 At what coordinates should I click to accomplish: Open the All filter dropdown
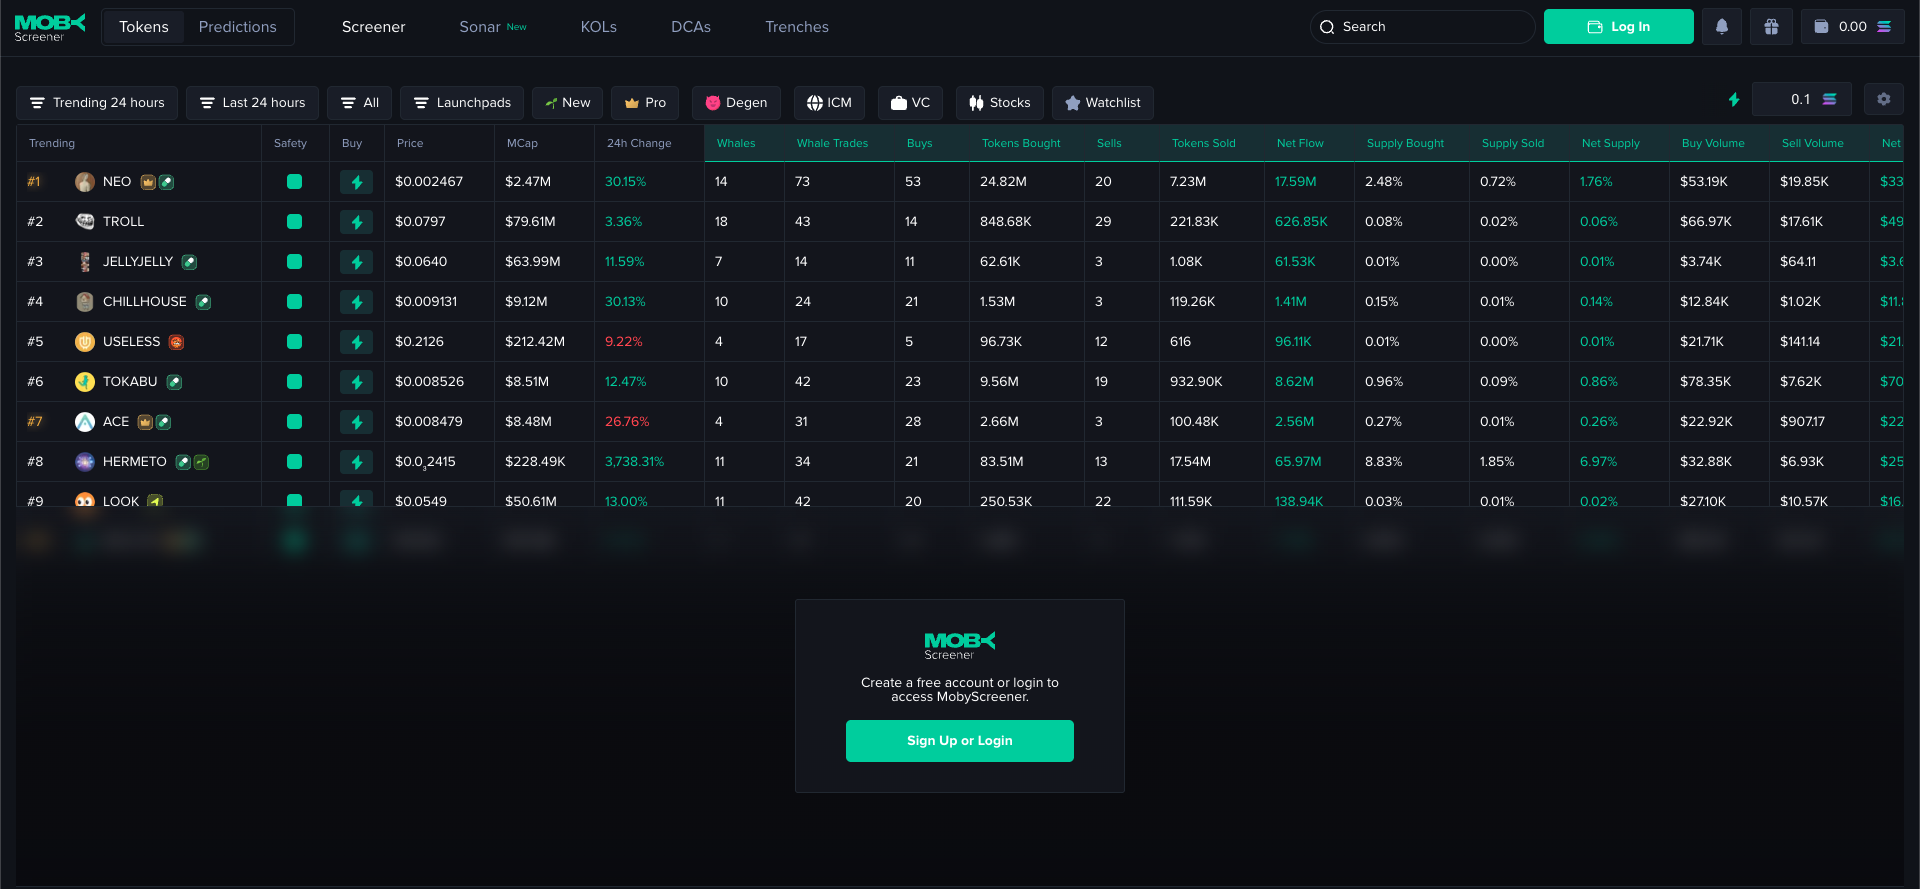point(360,103)
